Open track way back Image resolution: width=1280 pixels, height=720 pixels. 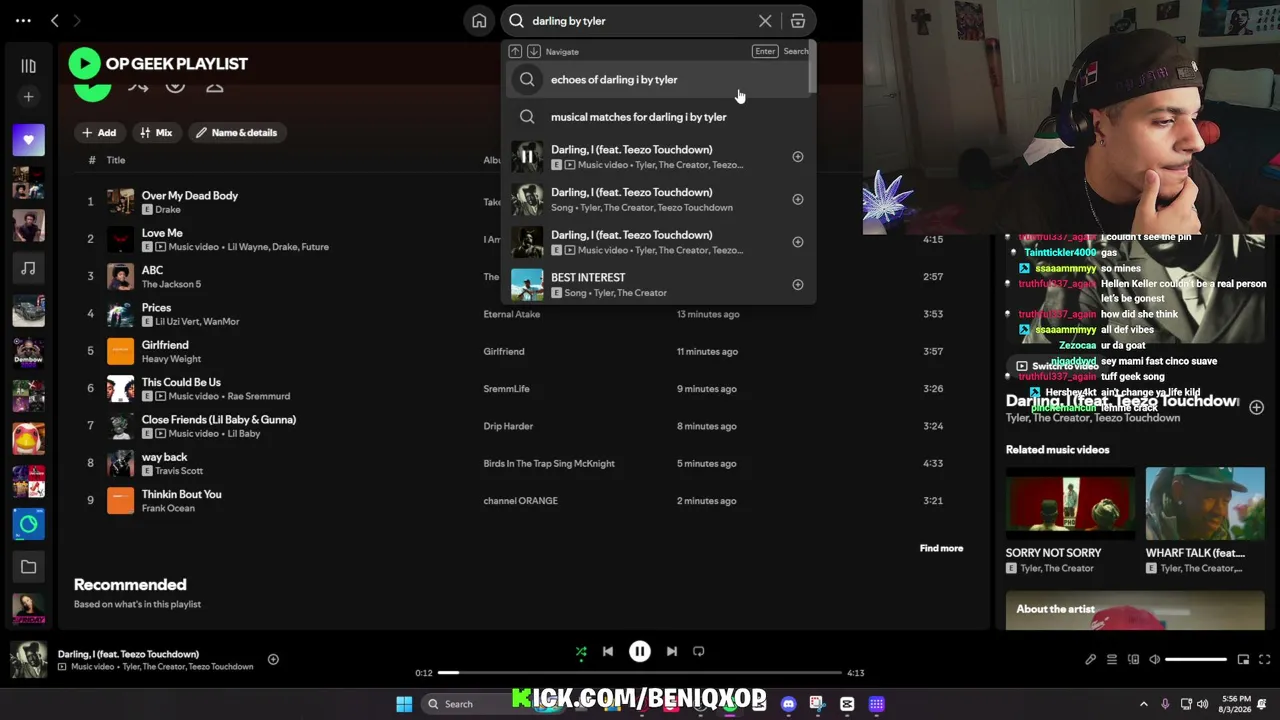[x=164, y=457]
